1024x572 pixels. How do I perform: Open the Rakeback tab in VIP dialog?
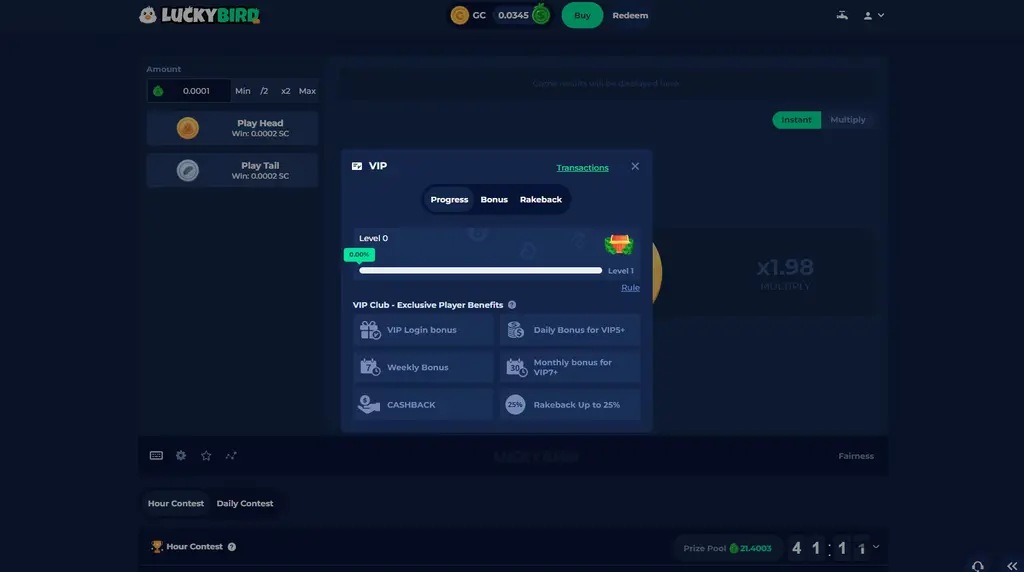tap(541, 200)
